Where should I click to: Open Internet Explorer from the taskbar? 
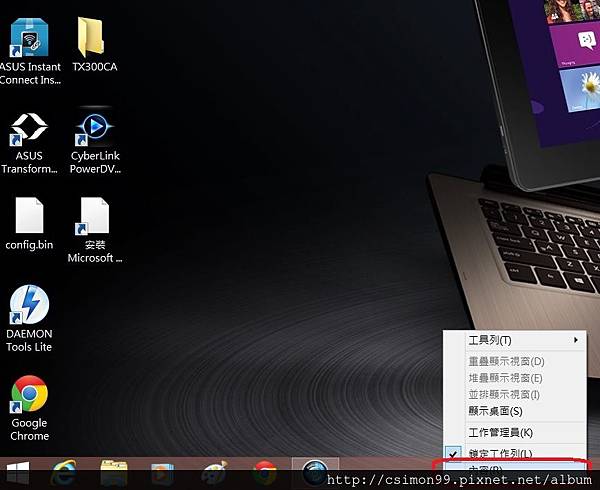(64, 474)
